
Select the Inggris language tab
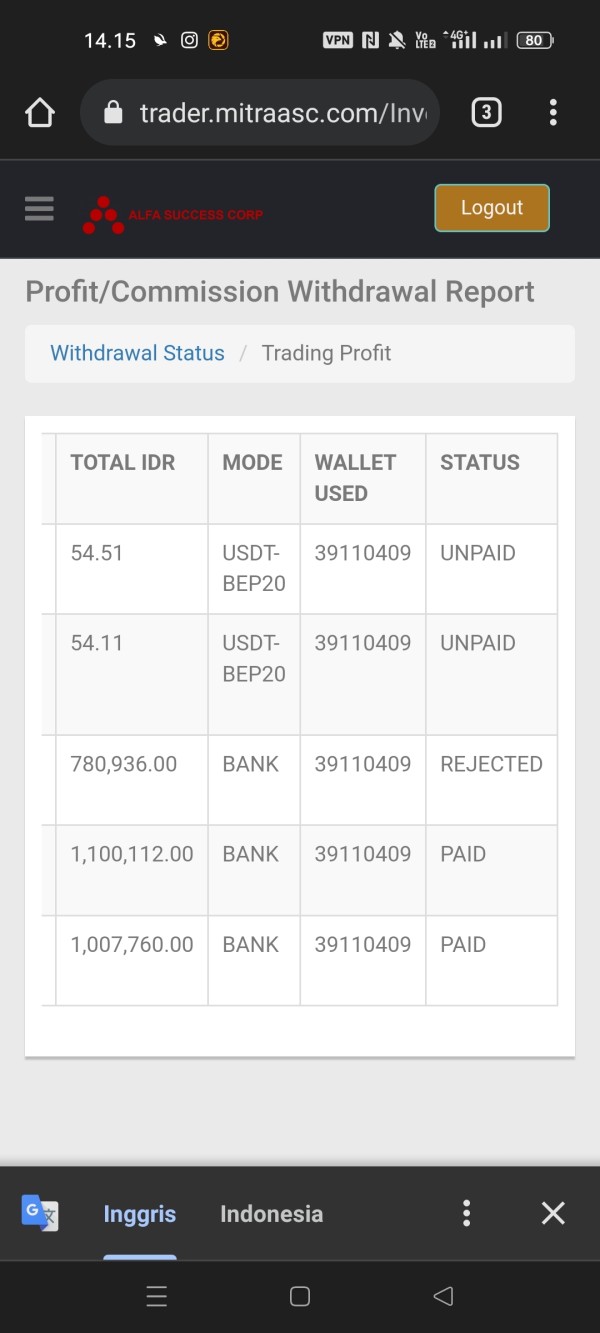[x=140, y=1214]
